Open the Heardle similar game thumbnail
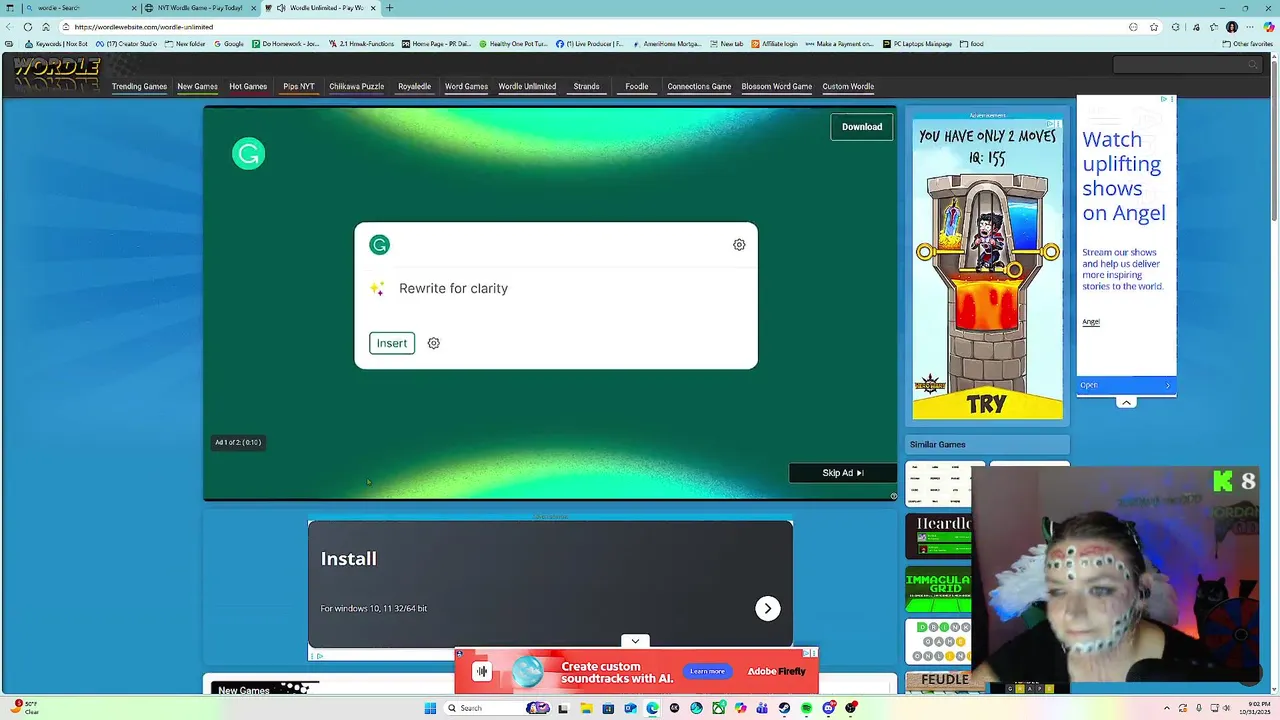 point(938,535)
